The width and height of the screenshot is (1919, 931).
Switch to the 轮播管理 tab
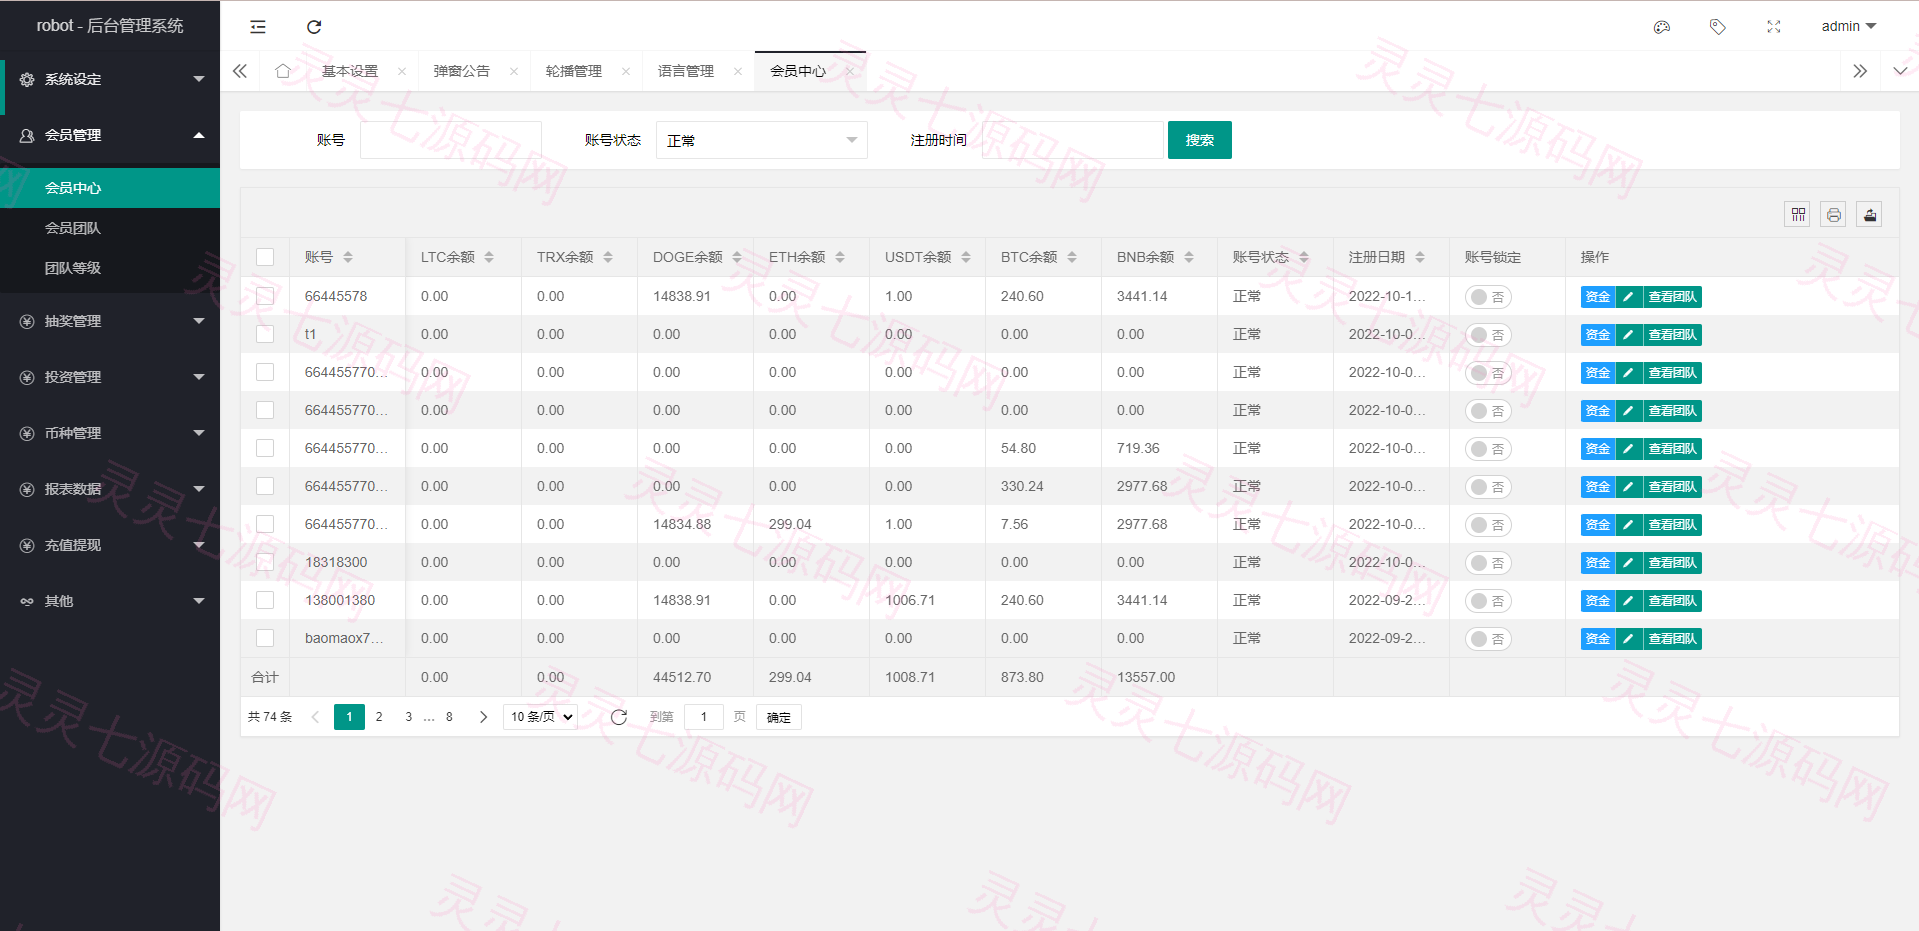(574, 71)
